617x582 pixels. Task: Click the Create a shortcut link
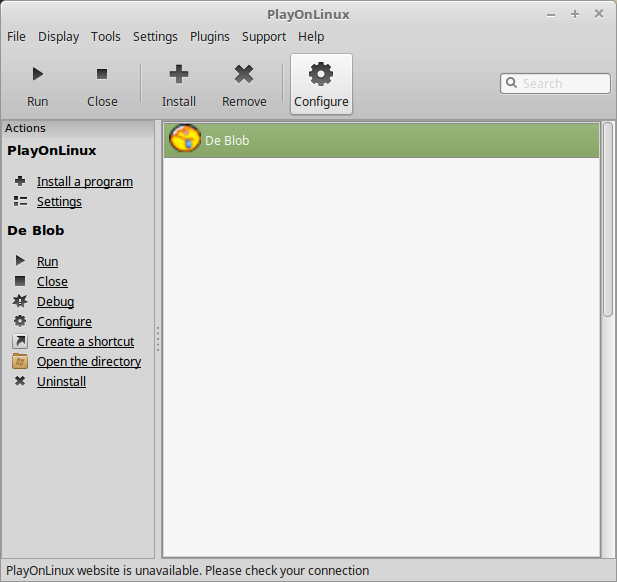click(85, 342)
